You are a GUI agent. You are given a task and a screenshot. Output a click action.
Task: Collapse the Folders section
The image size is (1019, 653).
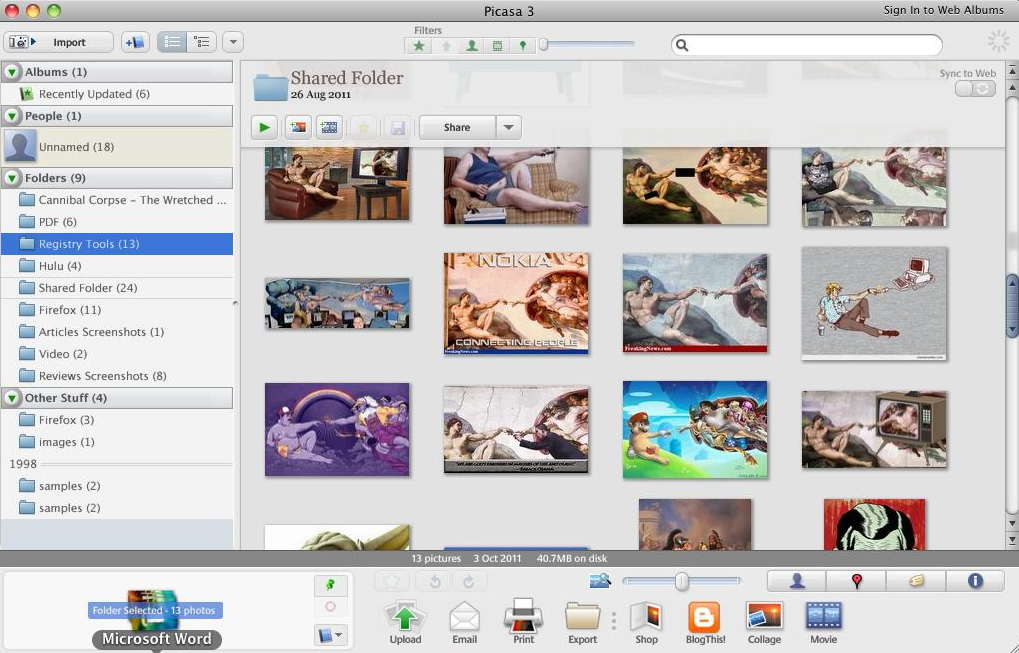coord(12,177)
